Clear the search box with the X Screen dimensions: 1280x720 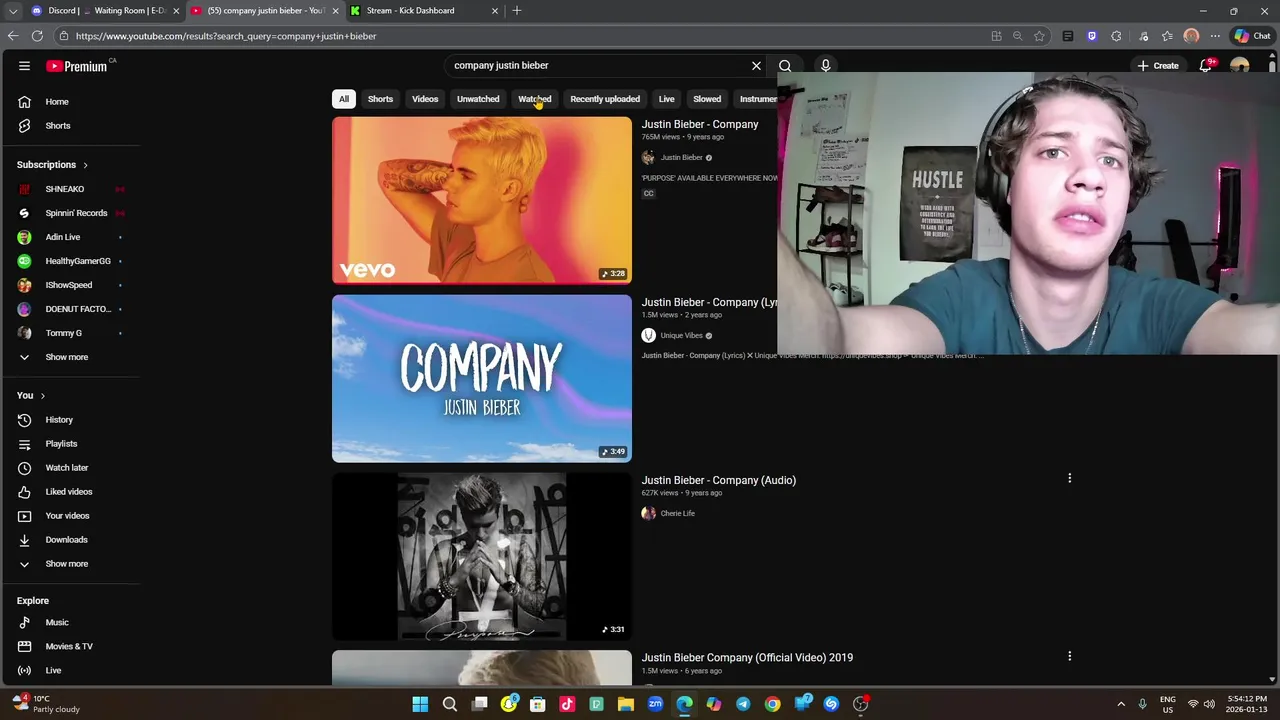point(756,66)
